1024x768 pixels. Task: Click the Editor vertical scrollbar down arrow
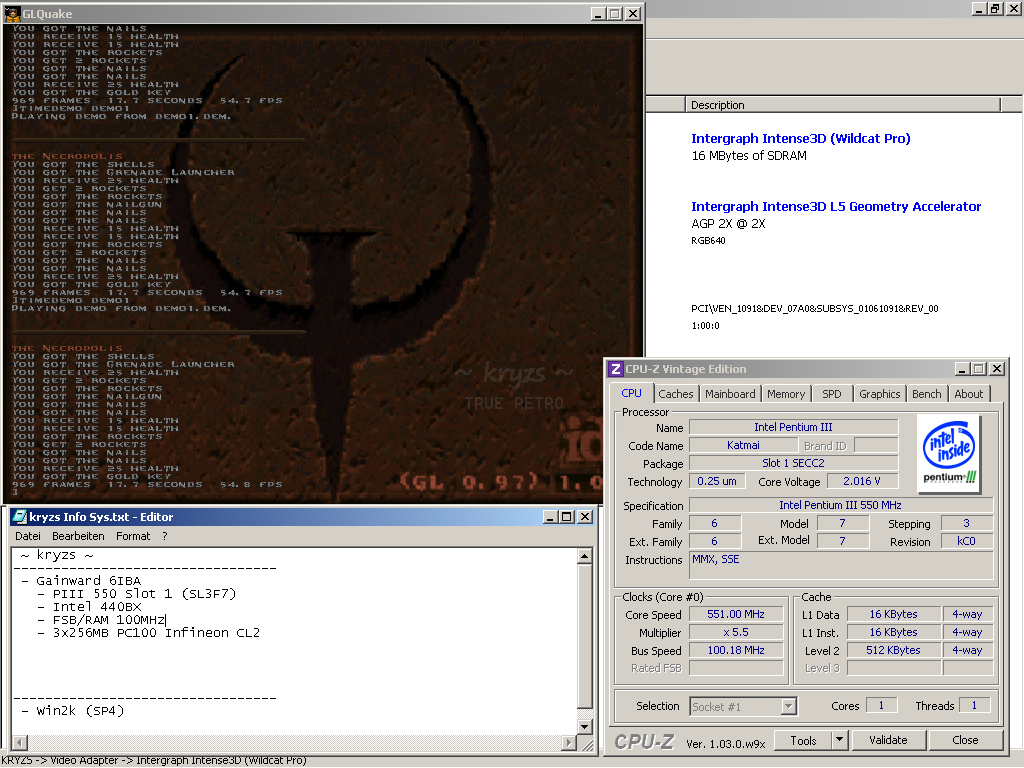click(584, 726)
